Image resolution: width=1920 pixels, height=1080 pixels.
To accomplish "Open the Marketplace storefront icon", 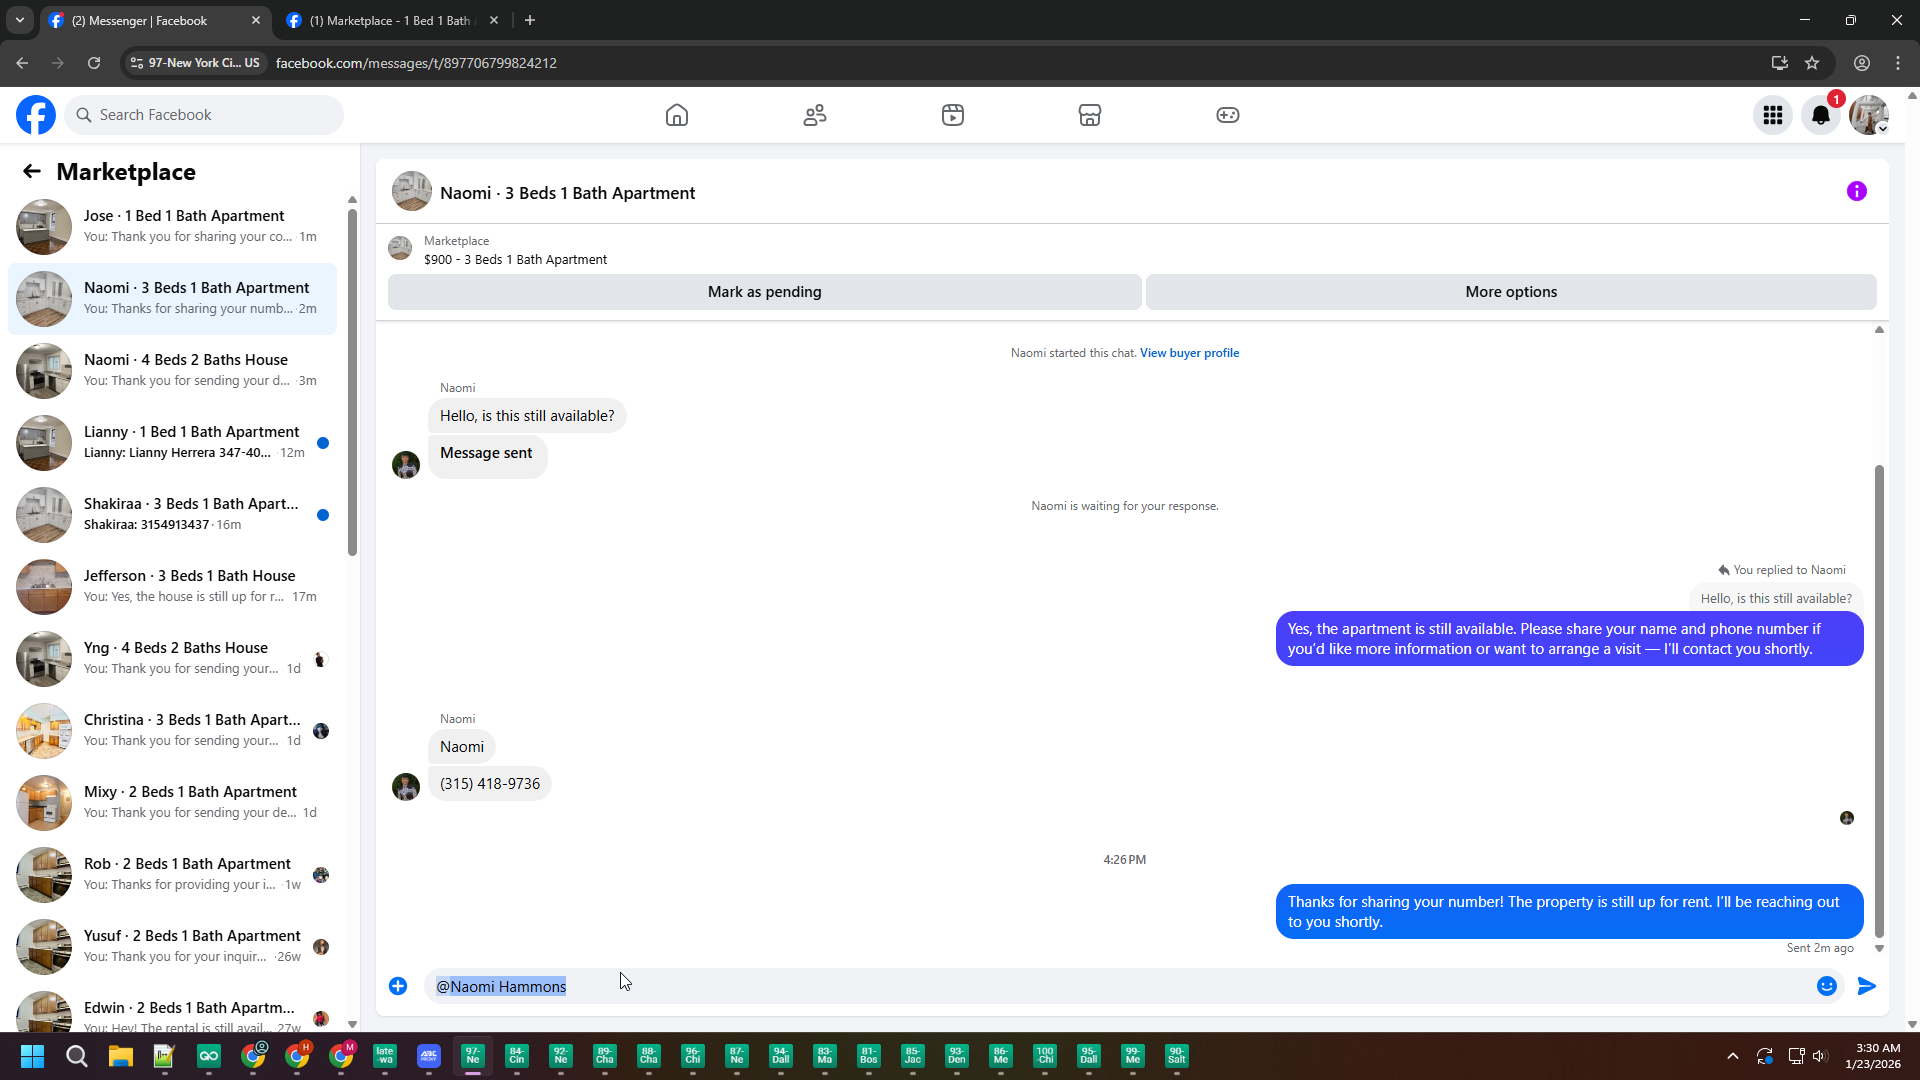I will coord(1090,115).
